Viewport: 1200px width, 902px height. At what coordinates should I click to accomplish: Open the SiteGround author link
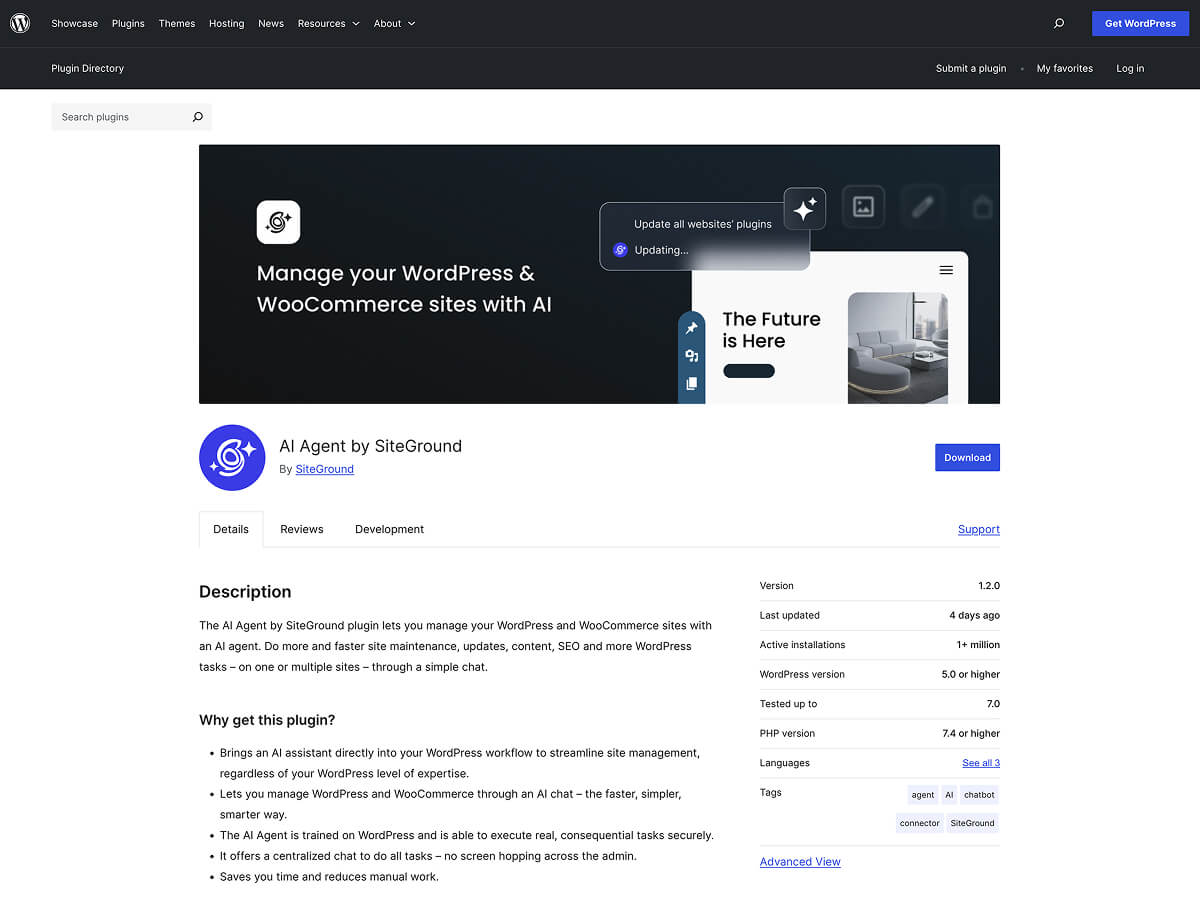tap(325, 469)
